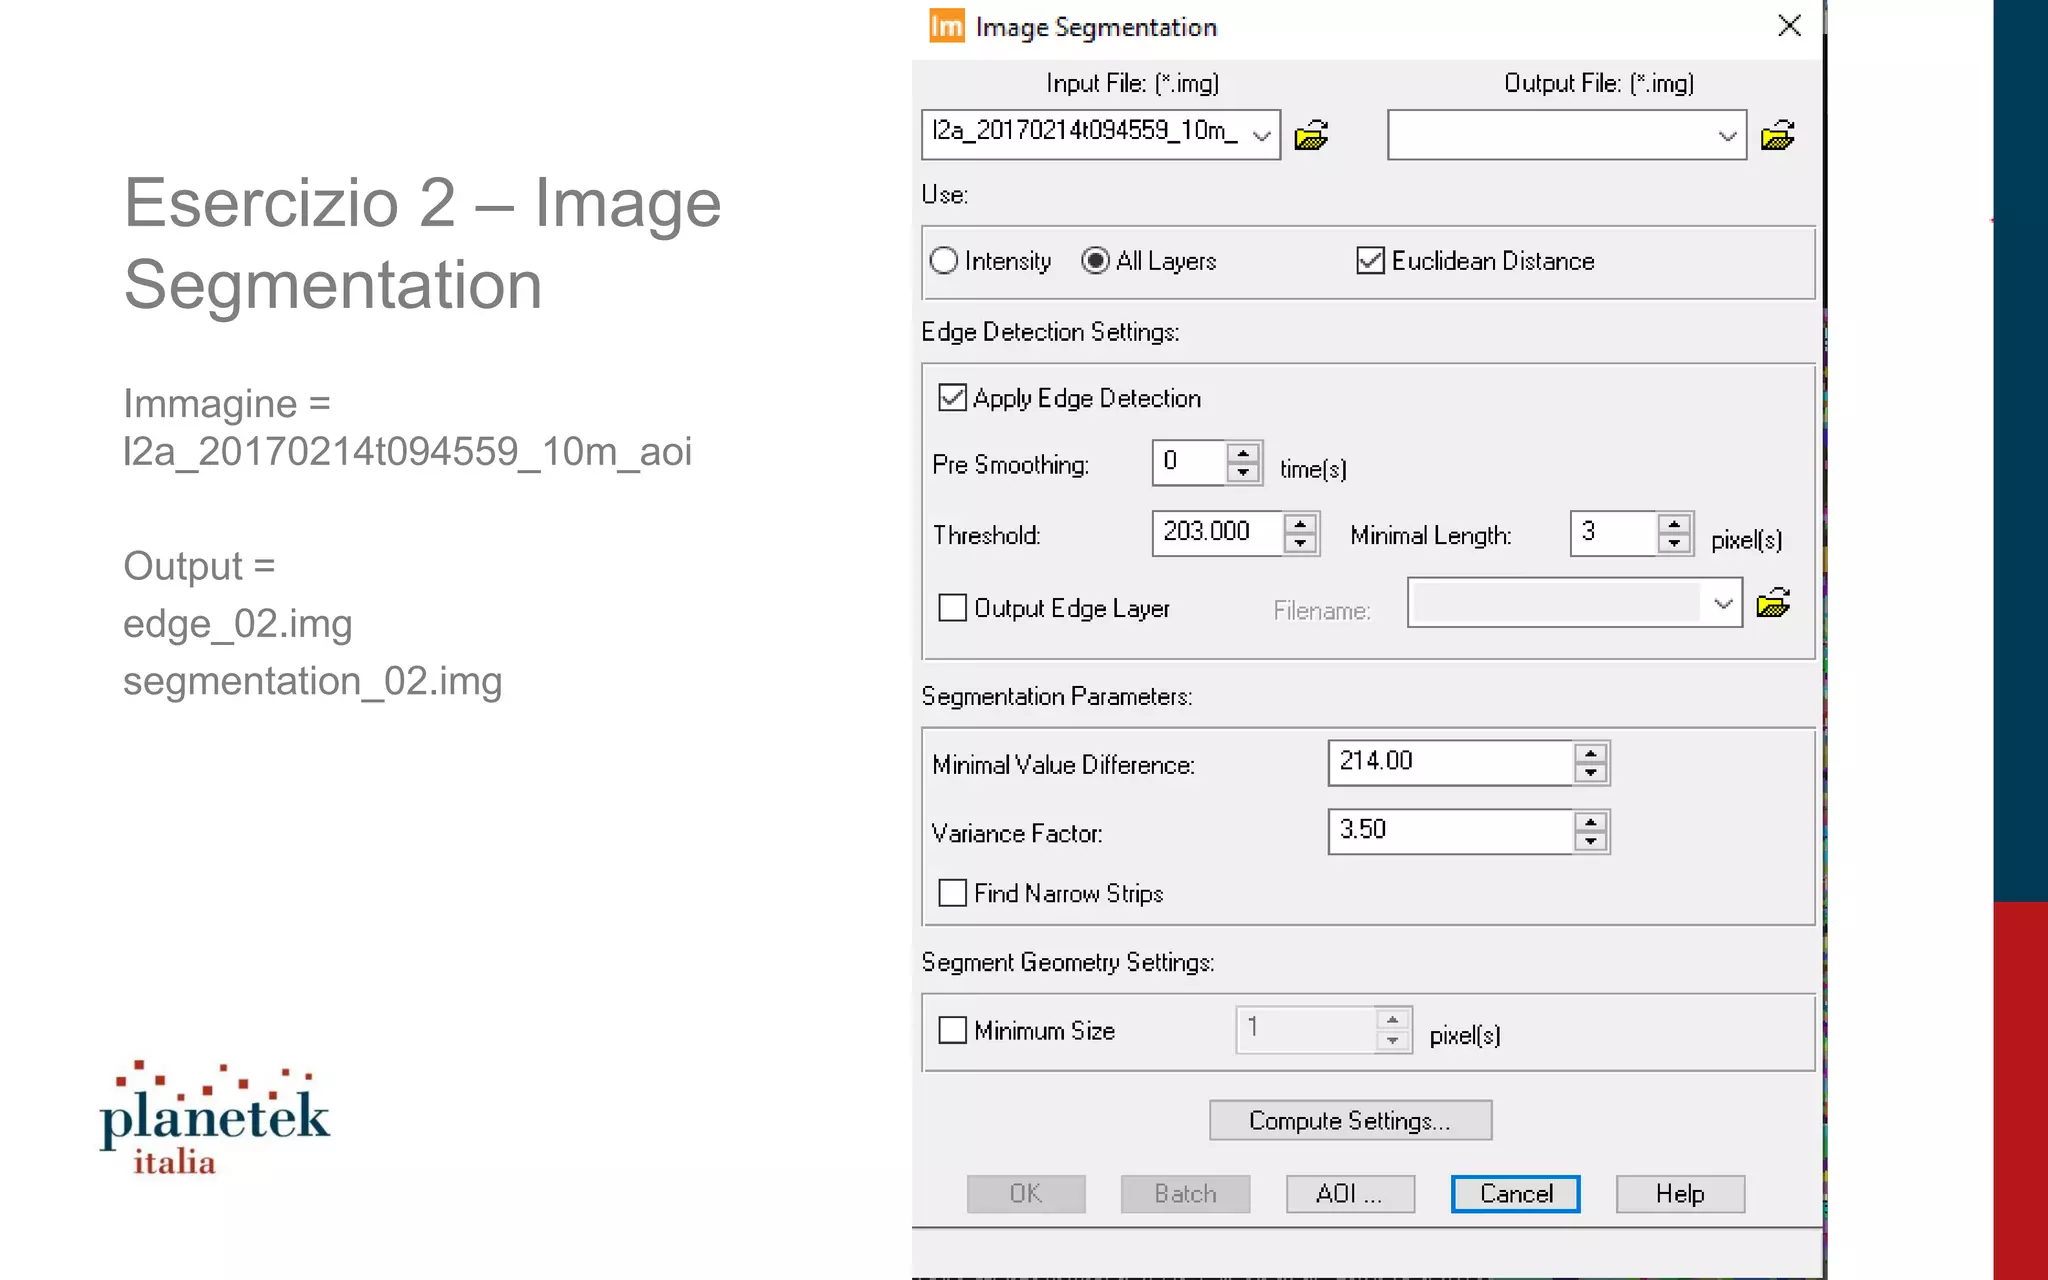Decrease the Threshold value with down arrow

1300,543
